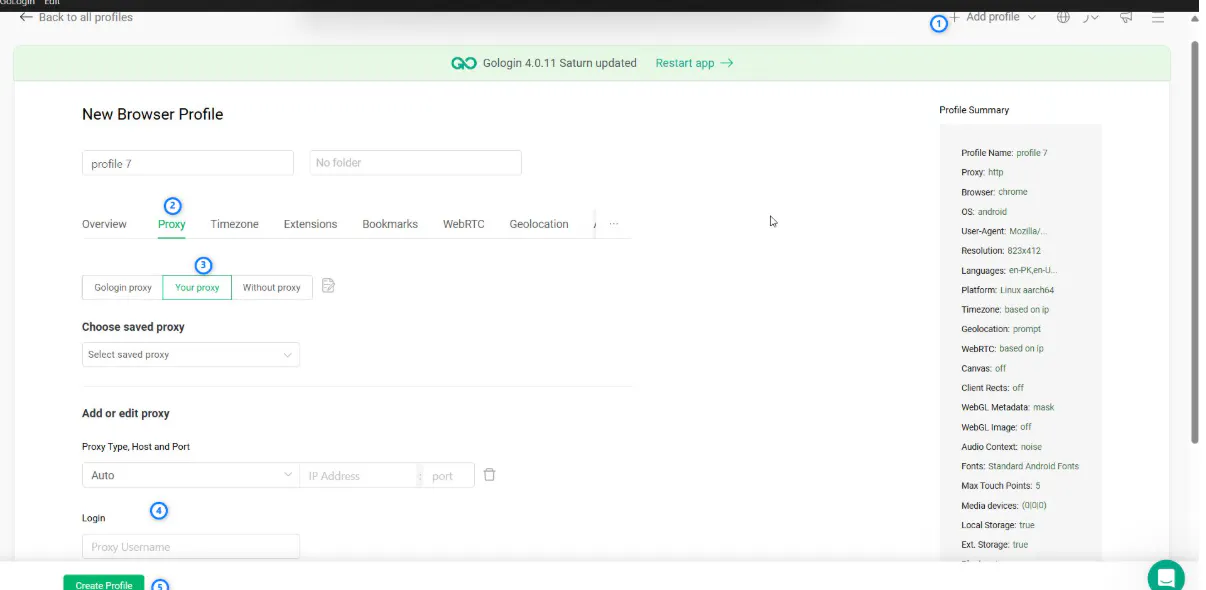Open the chat support bubble icon
Screen dimensions: 1206x590
coord(1166,576)
